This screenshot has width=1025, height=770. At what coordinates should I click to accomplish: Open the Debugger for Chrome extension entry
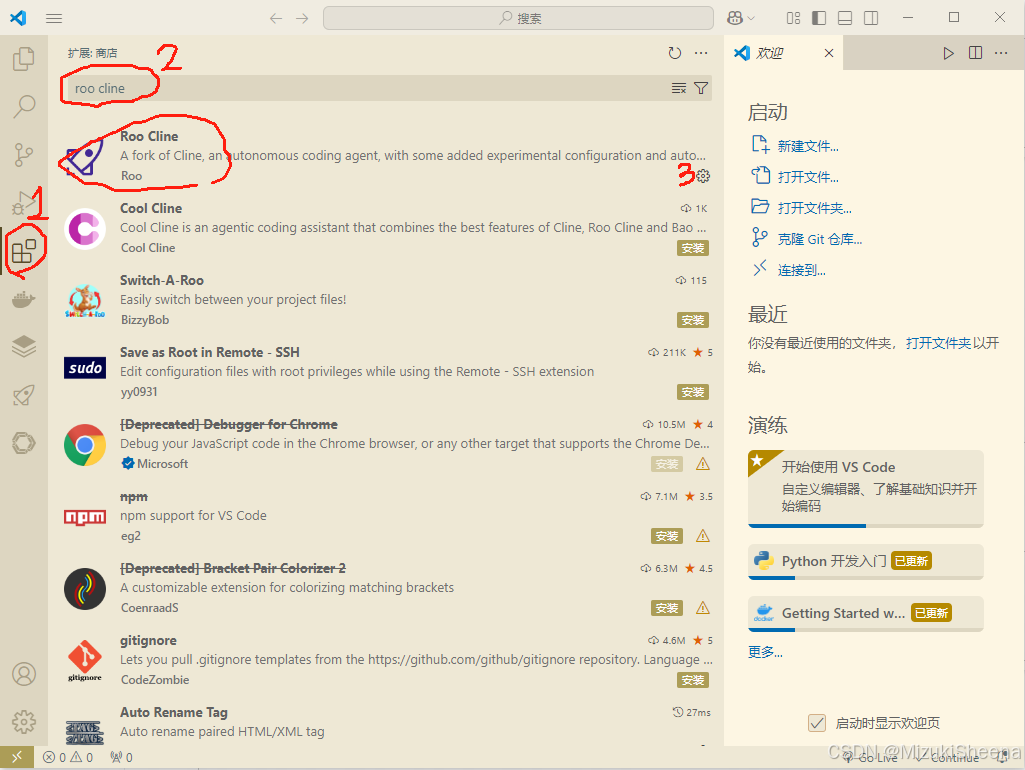[386, 444]
